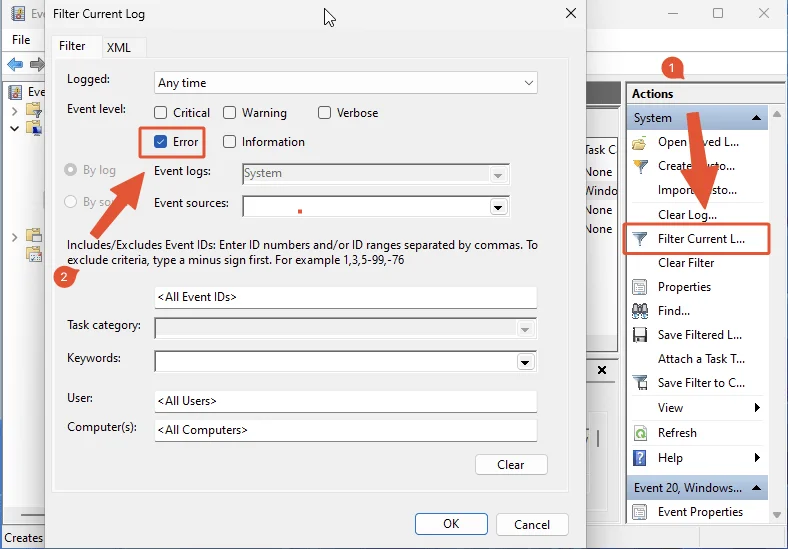Click the OK button
The height and width of the screenshot is (549, 788).
[451, 524]
